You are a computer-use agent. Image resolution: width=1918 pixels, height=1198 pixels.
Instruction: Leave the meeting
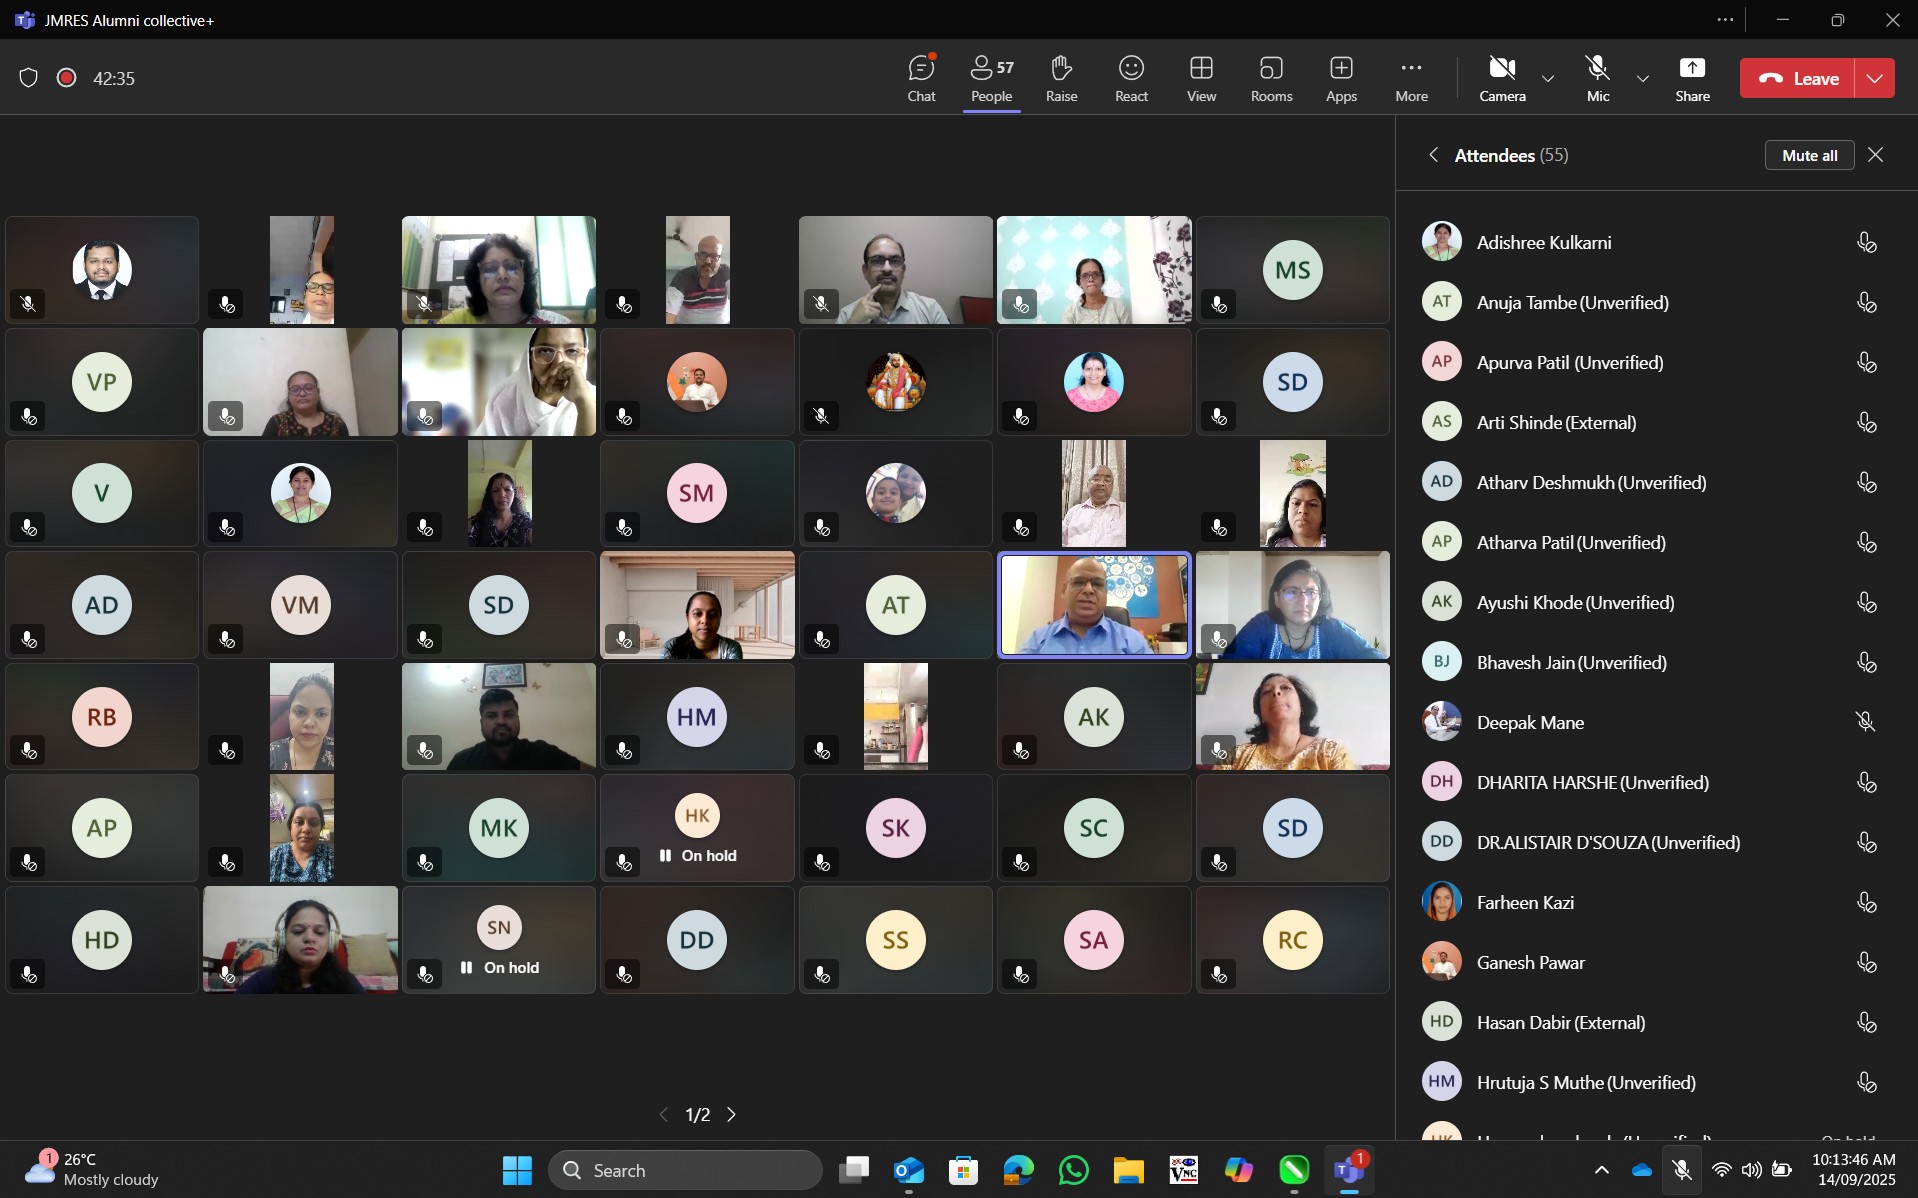pyautogui.click(x=1798, y=78)
